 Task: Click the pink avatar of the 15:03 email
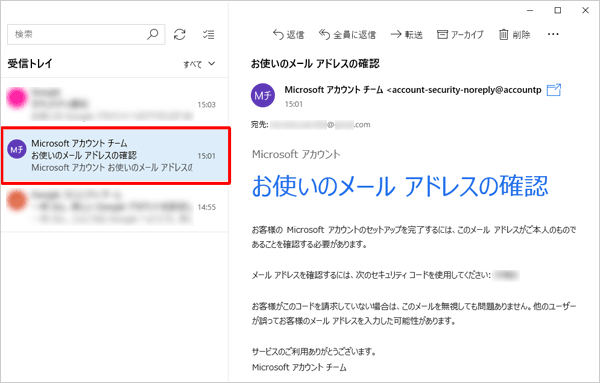click(17, 98)
